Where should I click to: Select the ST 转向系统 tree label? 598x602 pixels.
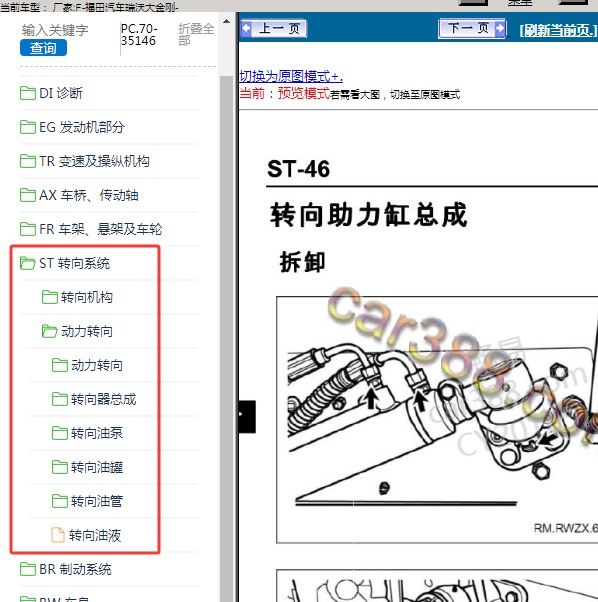pyautogui.click(x=74, y=263)
